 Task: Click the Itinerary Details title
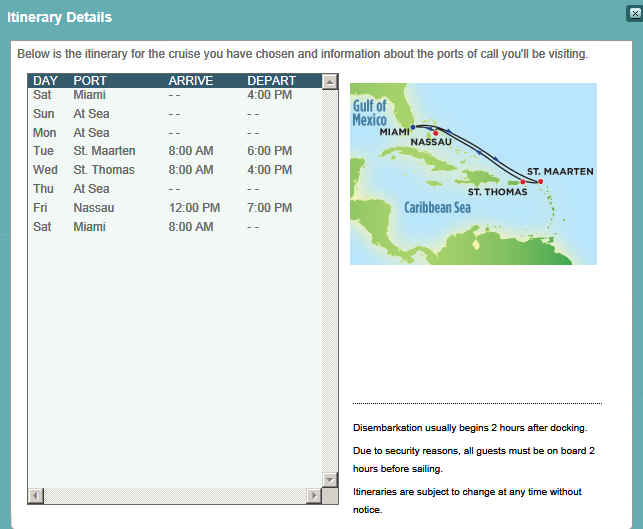pyautogui.click(x=59, y=17)
